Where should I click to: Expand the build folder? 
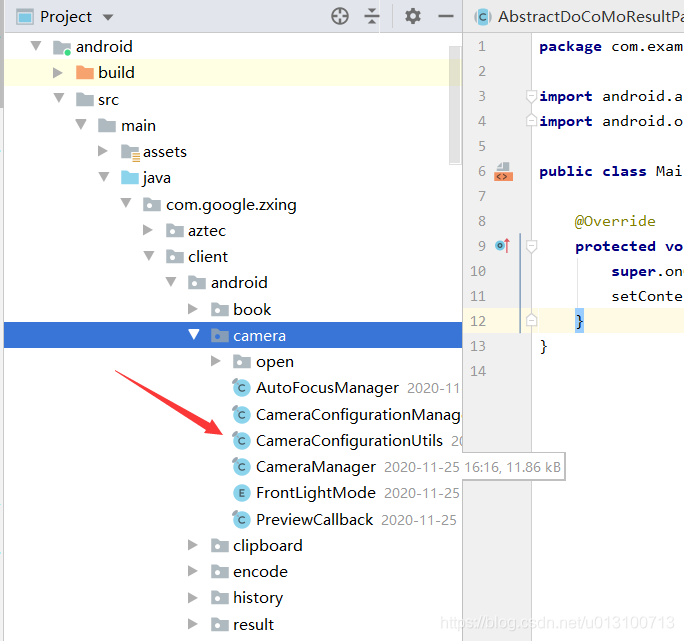tap(58, 72)
